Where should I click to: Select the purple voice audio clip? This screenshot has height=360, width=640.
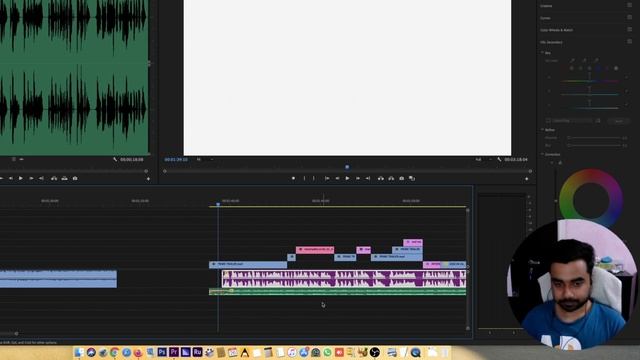(x=344, y=279)
